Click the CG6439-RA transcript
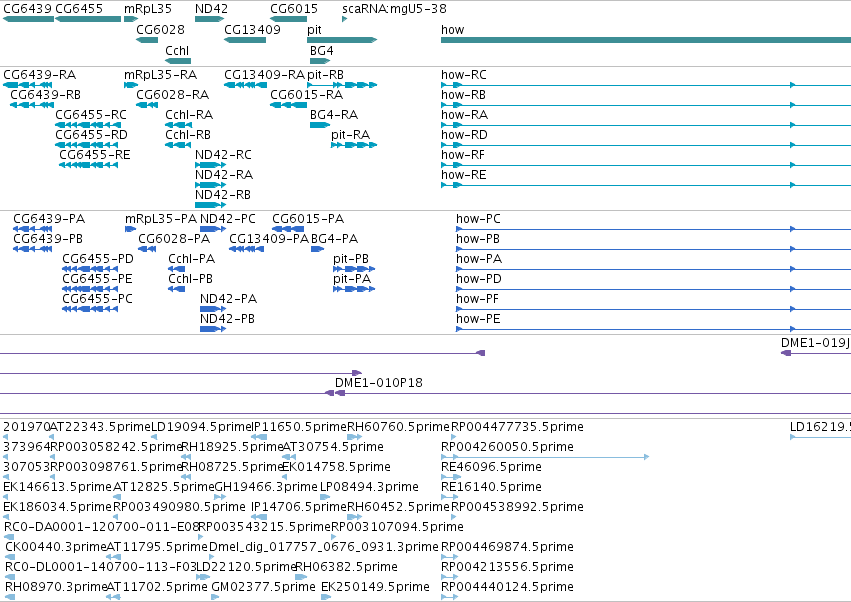 coord(28,85)
